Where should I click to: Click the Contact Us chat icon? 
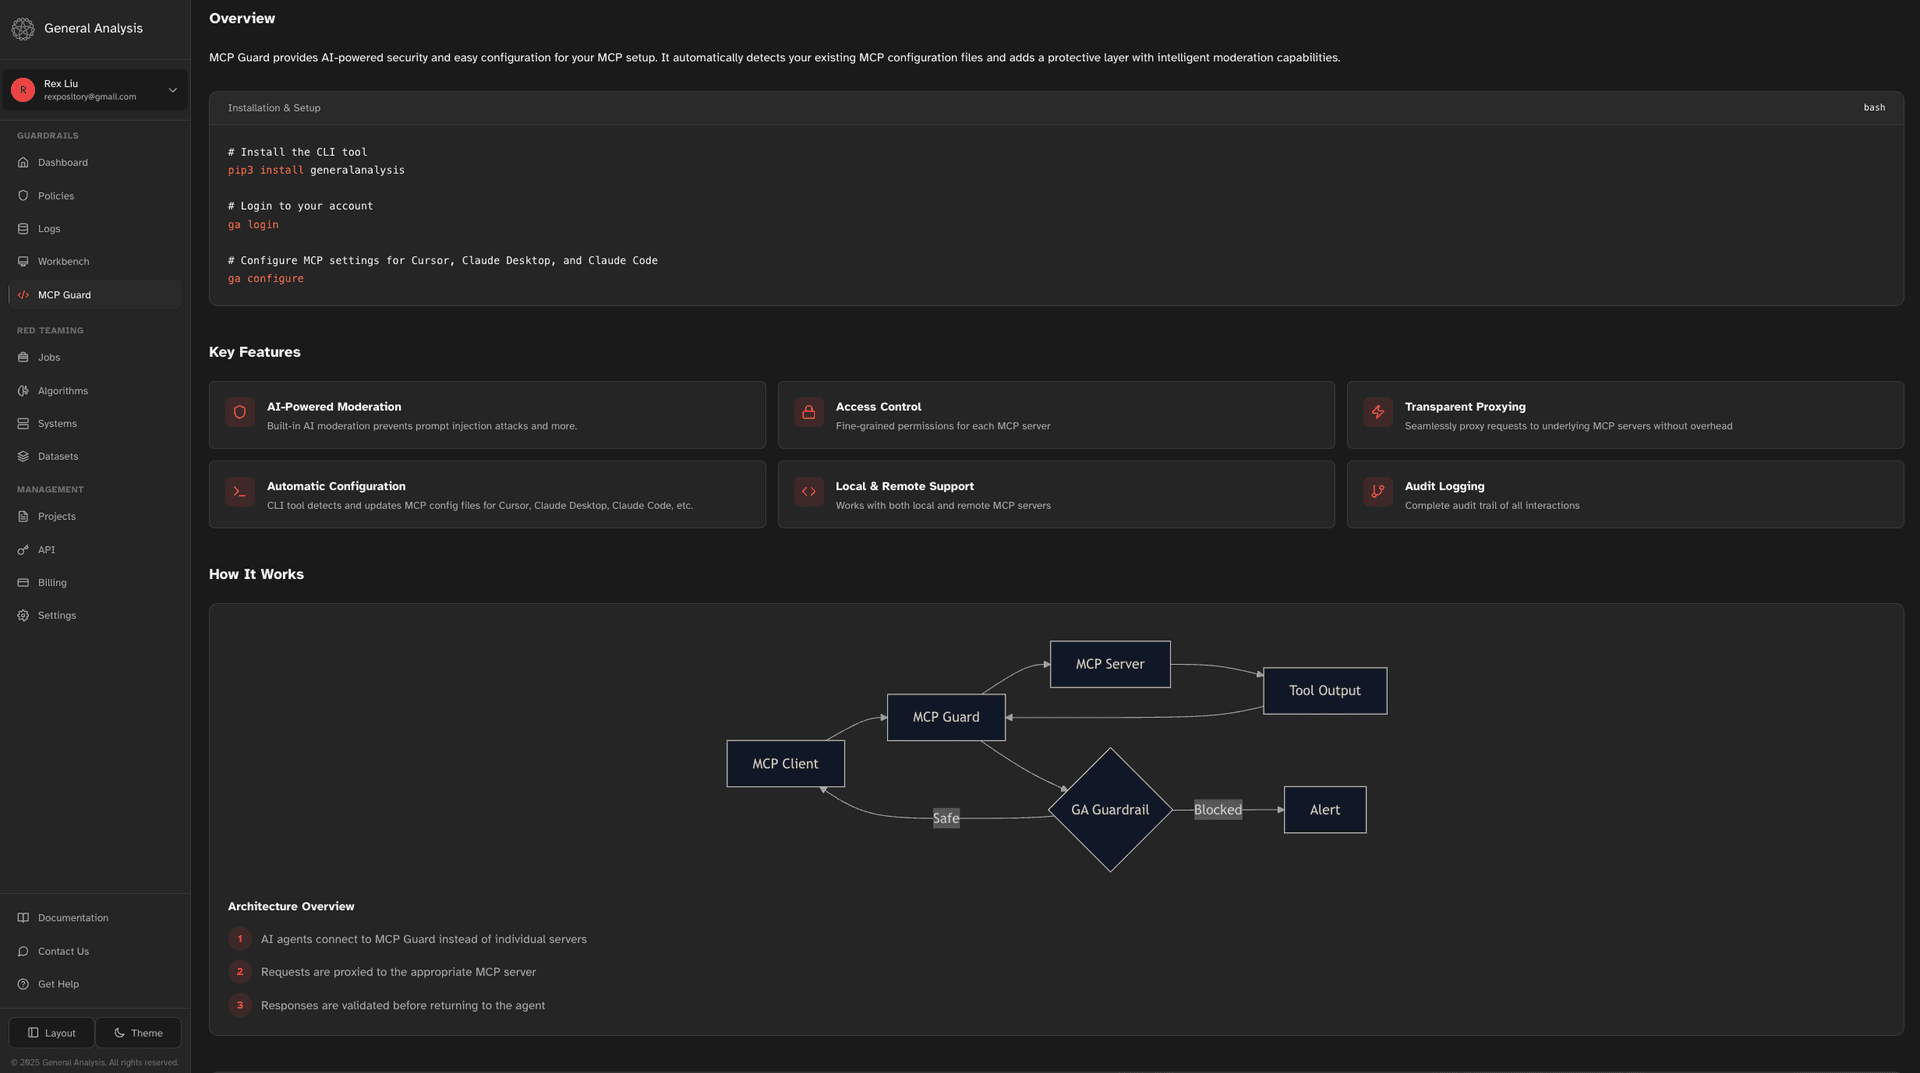click(23, 952)
